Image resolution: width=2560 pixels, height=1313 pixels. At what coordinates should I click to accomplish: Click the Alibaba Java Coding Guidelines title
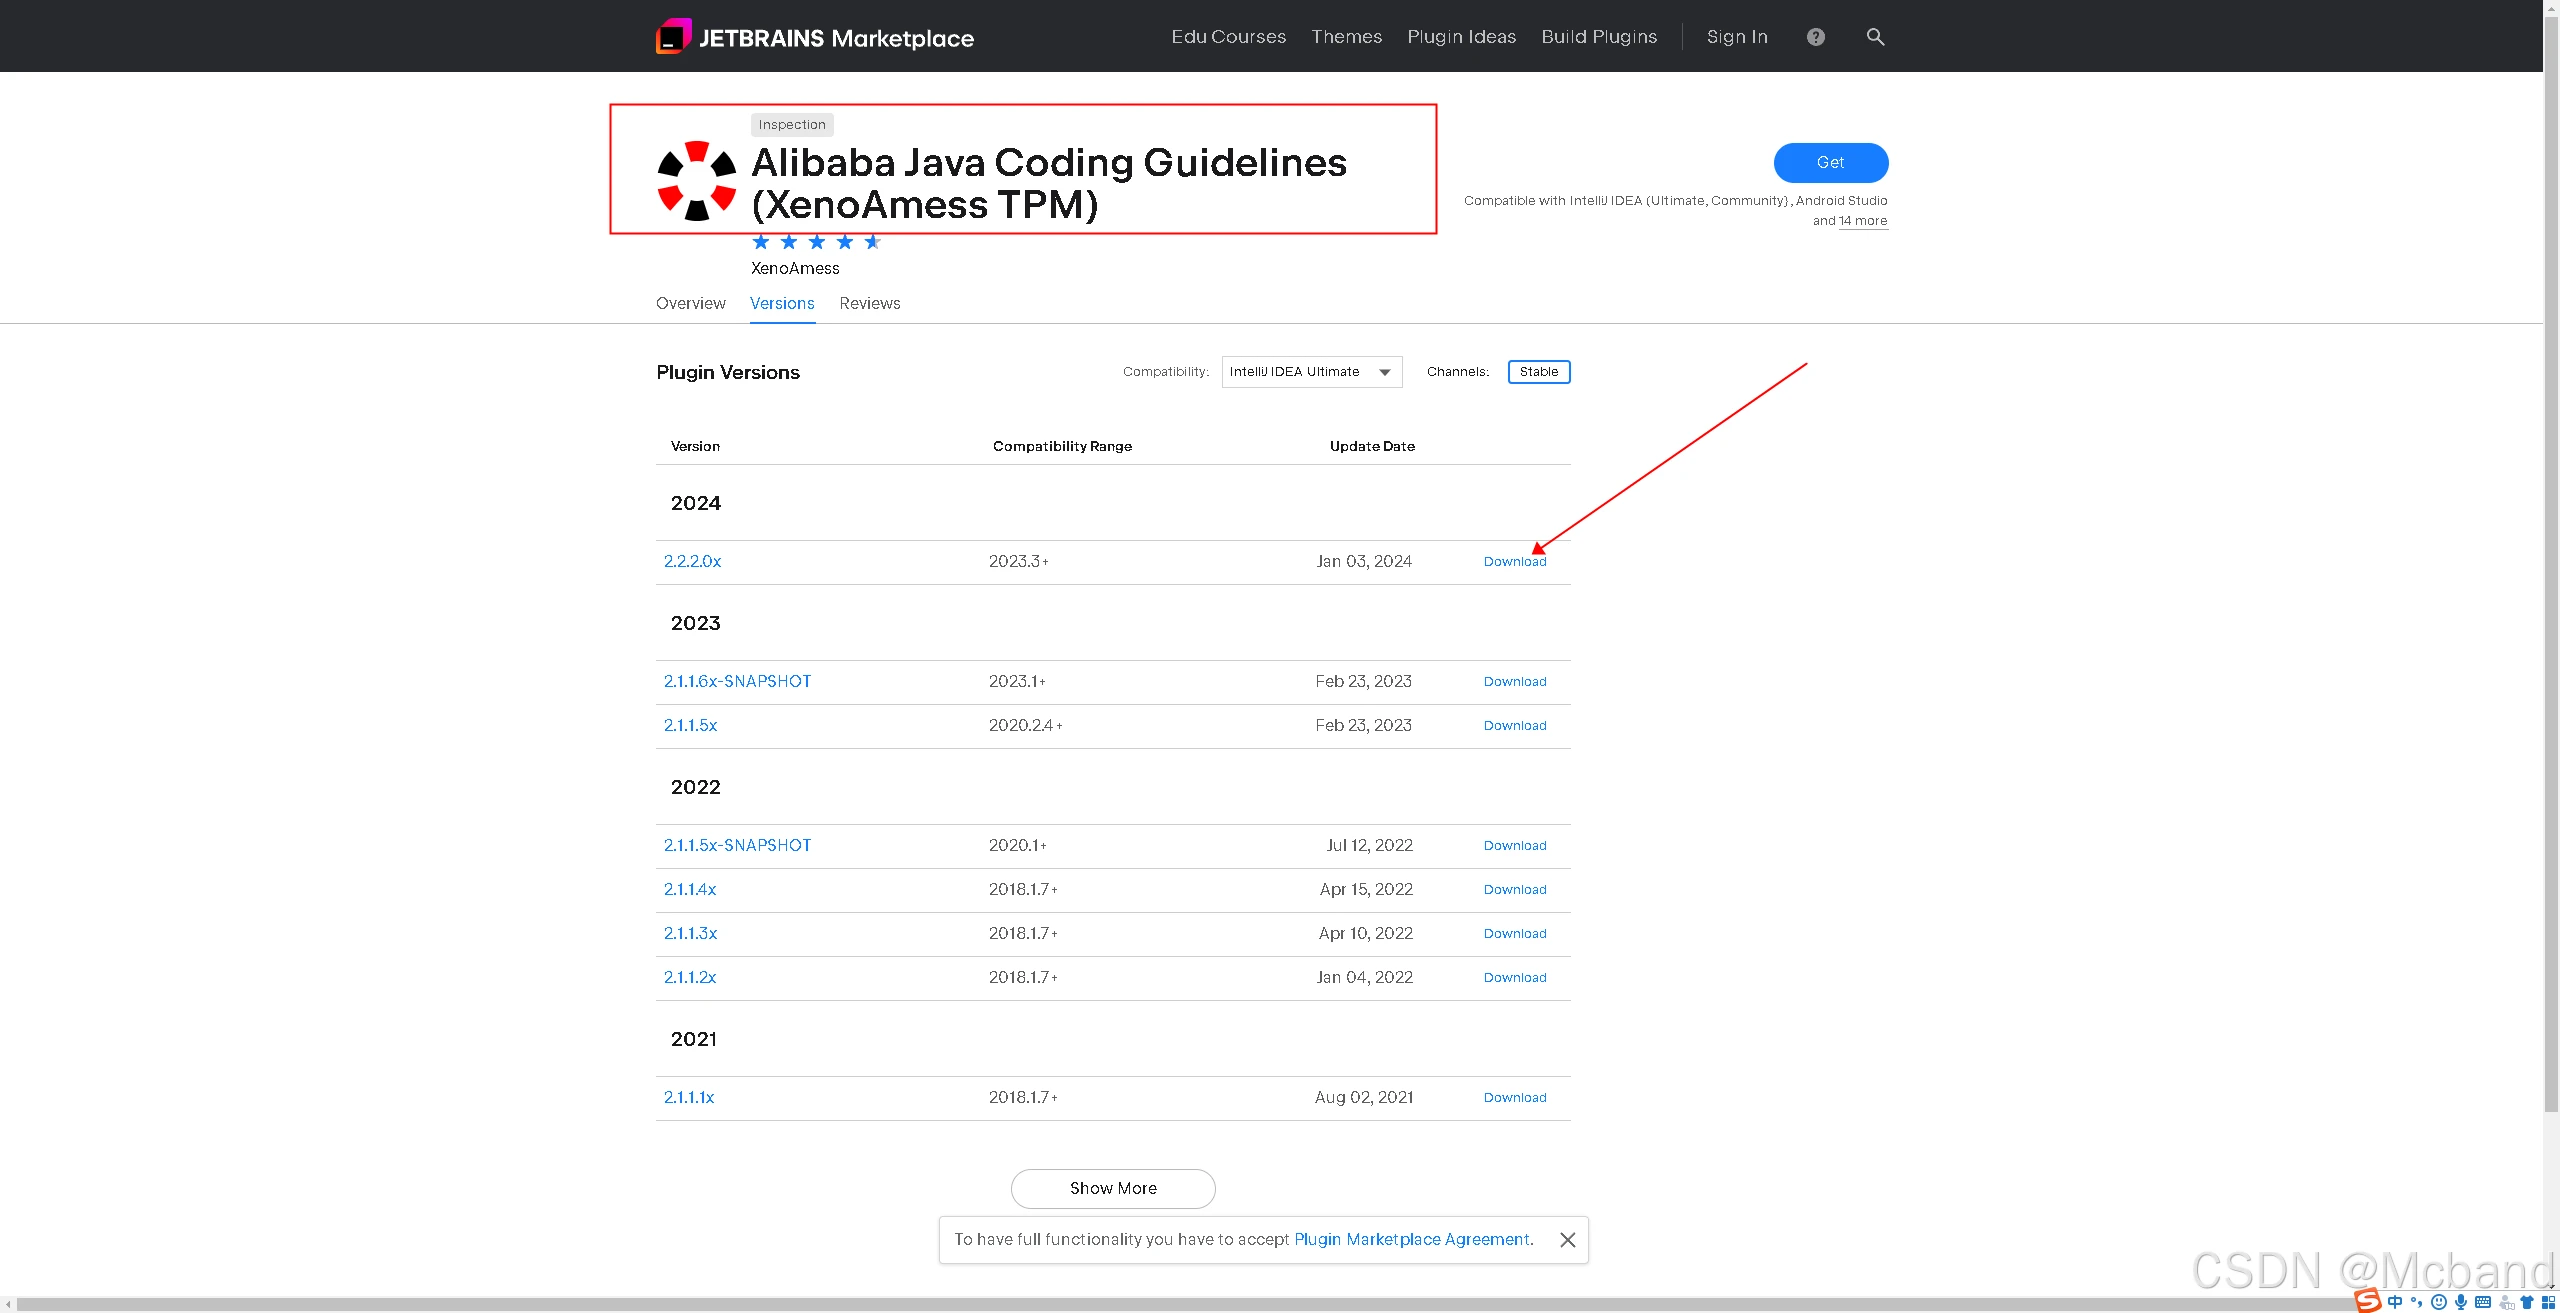click(x=1049, y=183)
